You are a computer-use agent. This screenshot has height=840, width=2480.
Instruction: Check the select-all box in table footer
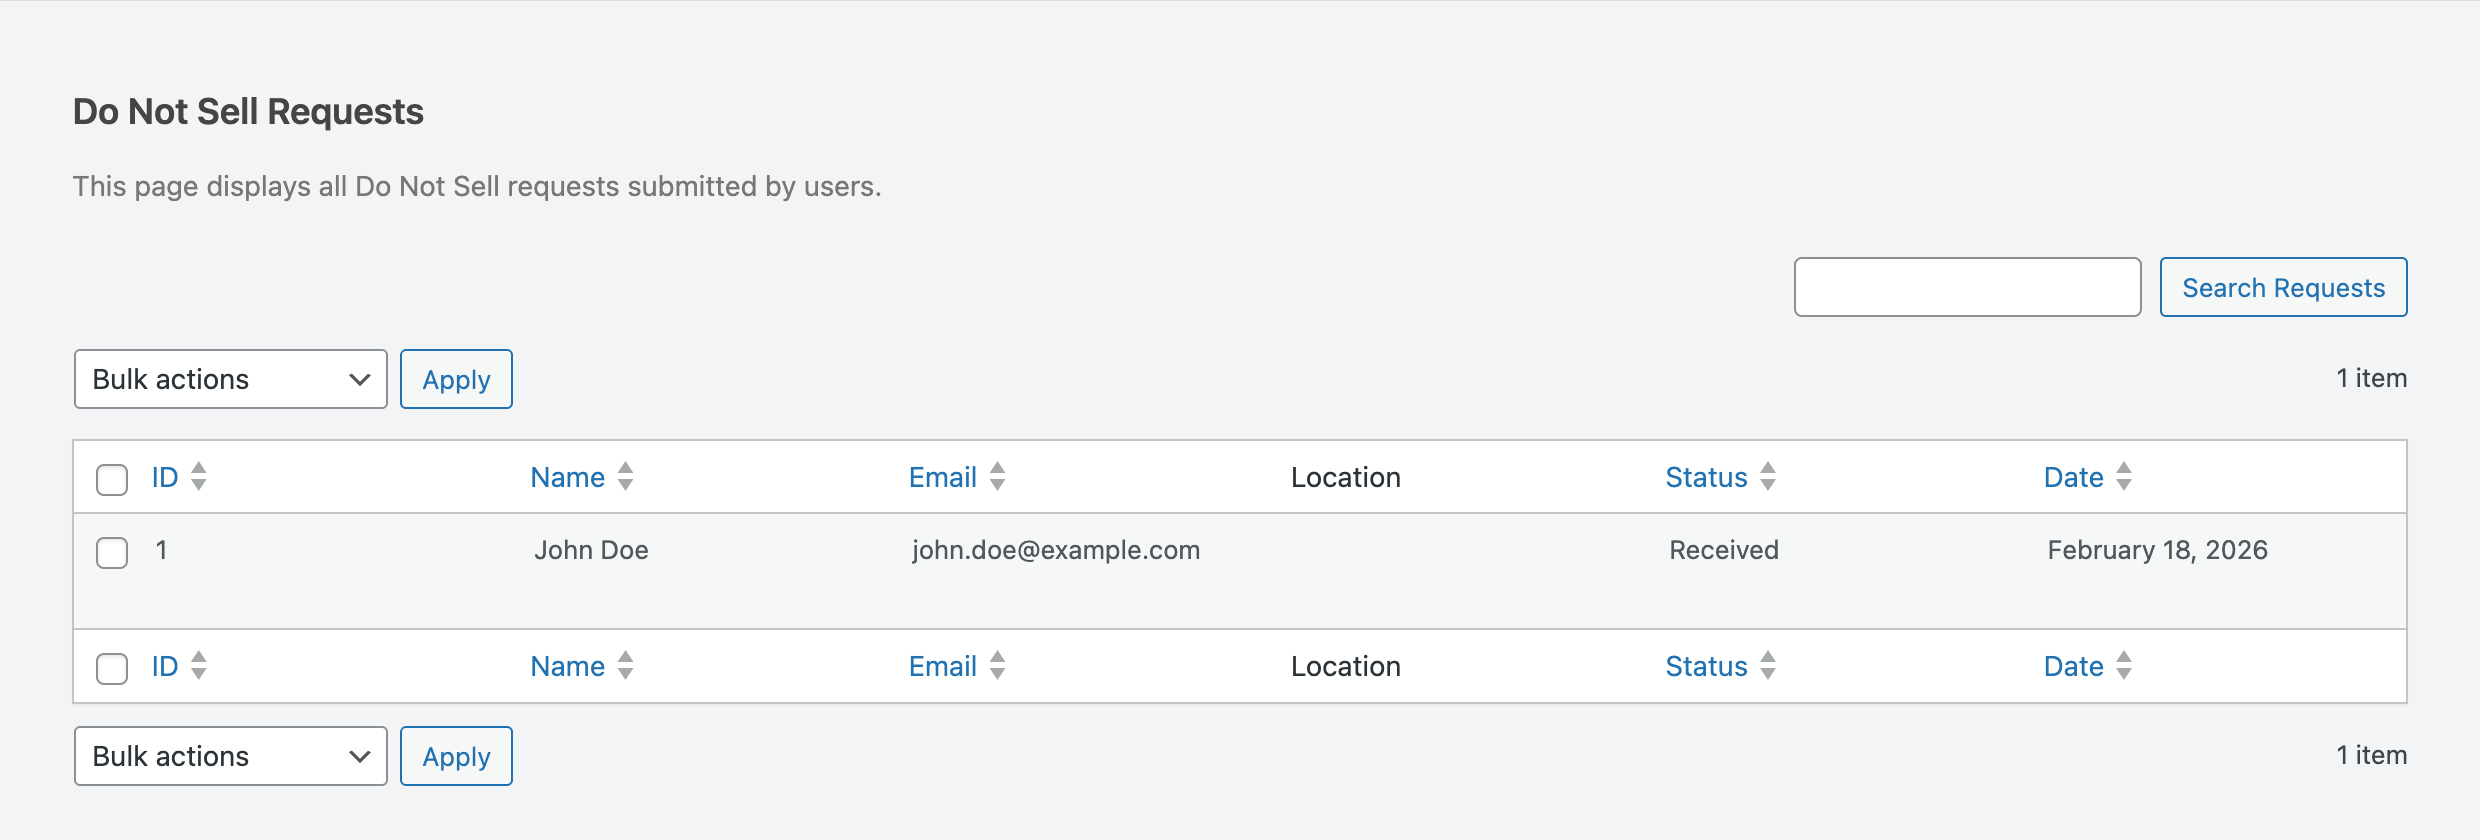[x=112, y=668]
